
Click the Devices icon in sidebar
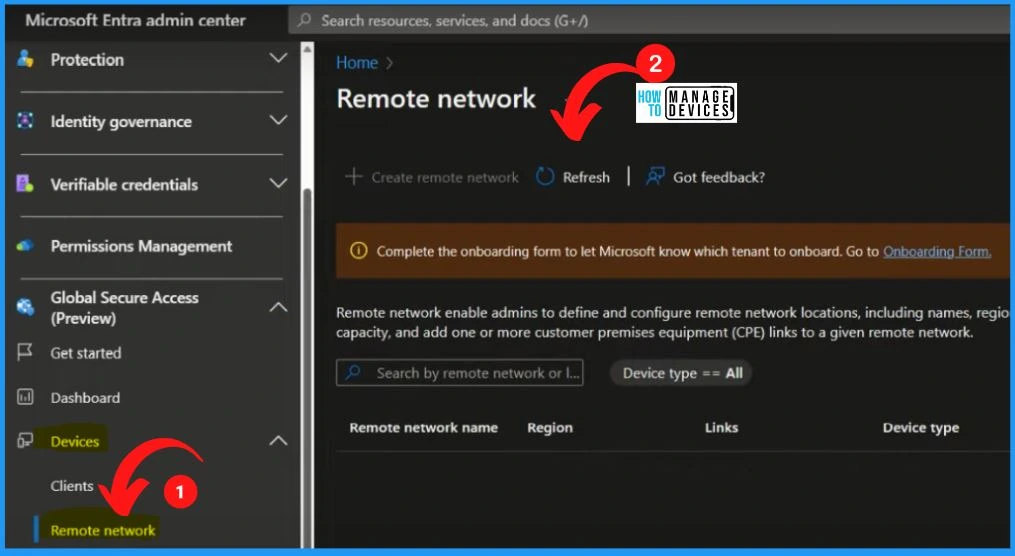[x=25, y=441]
